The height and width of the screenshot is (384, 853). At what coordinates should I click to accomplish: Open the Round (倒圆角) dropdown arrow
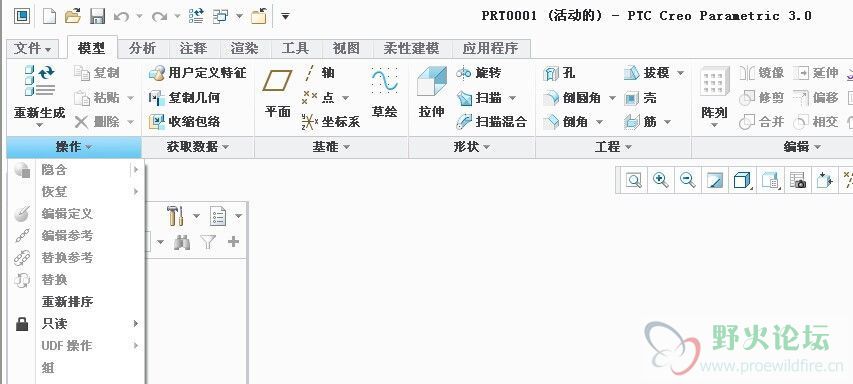tap(612, 98)
